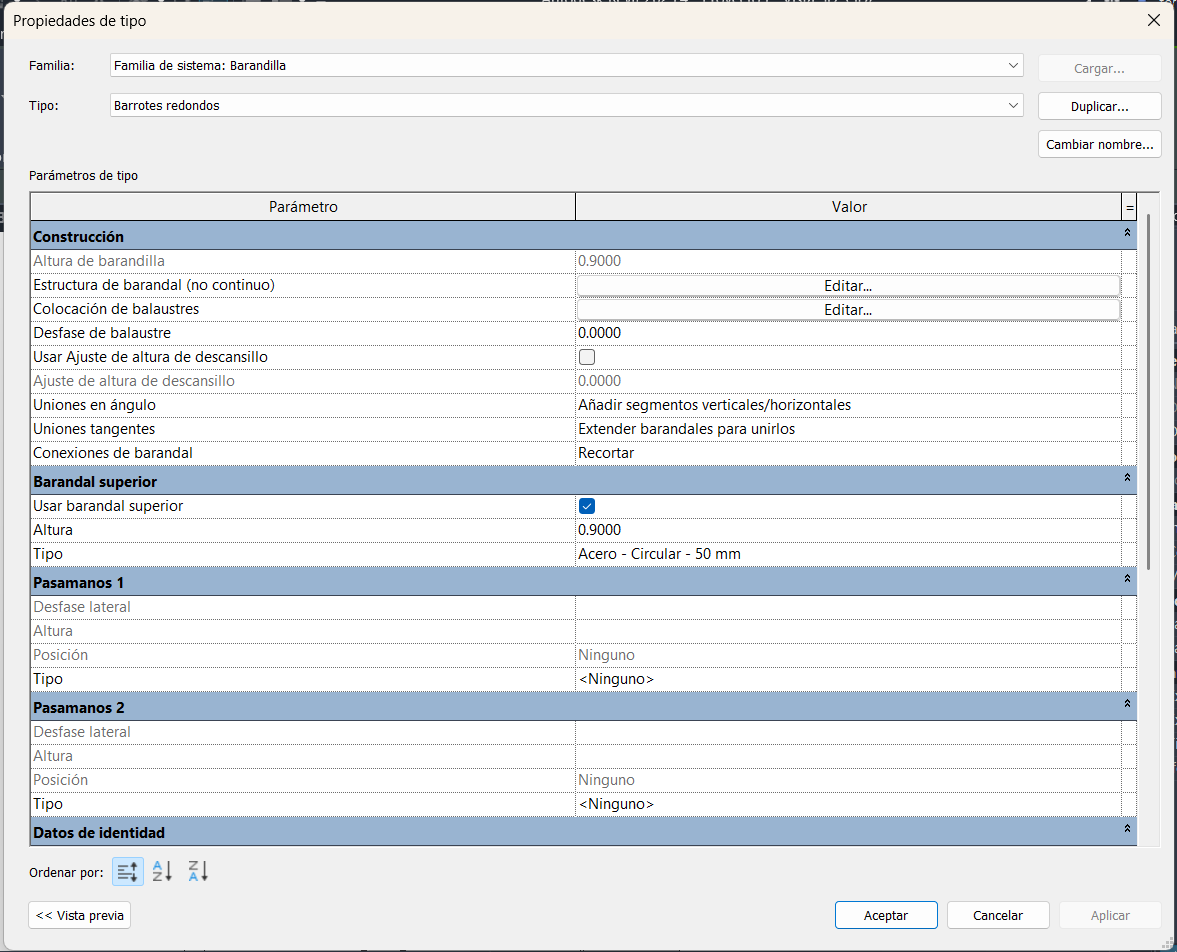Edit Estructura de barandal (no continuo)
This screenshot has width=1177, height=952.
(847, 286)
